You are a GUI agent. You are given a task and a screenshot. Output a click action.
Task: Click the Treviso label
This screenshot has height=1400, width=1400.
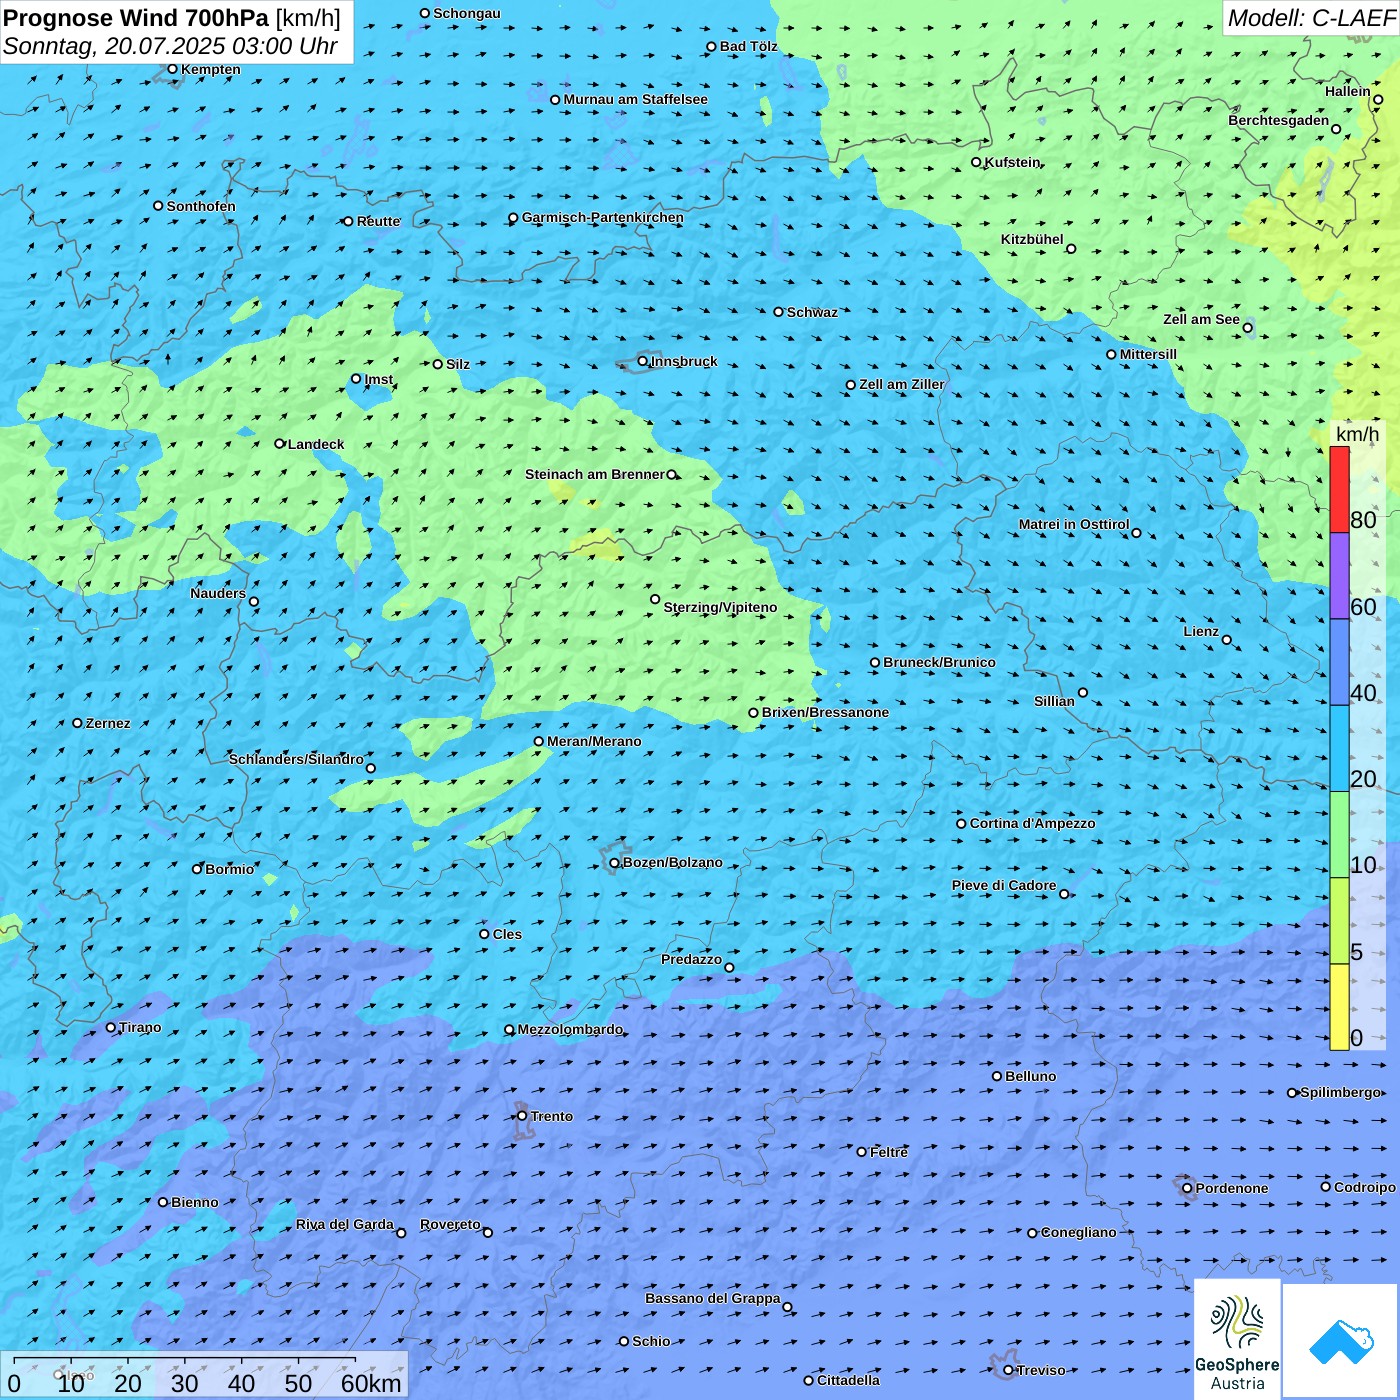(1041, 1370)
